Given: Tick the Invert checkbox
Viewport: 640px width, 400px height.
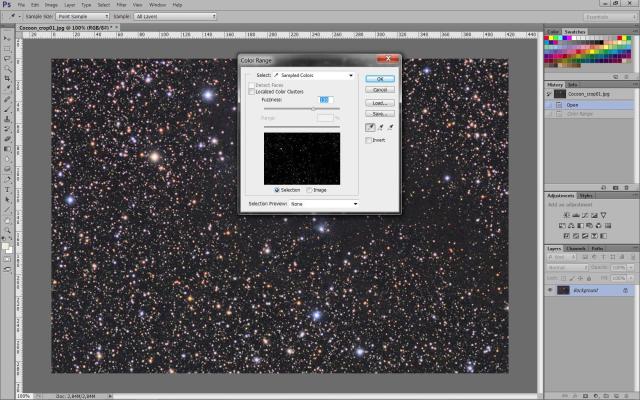Looking at the screenshot, I should point(368,140).
